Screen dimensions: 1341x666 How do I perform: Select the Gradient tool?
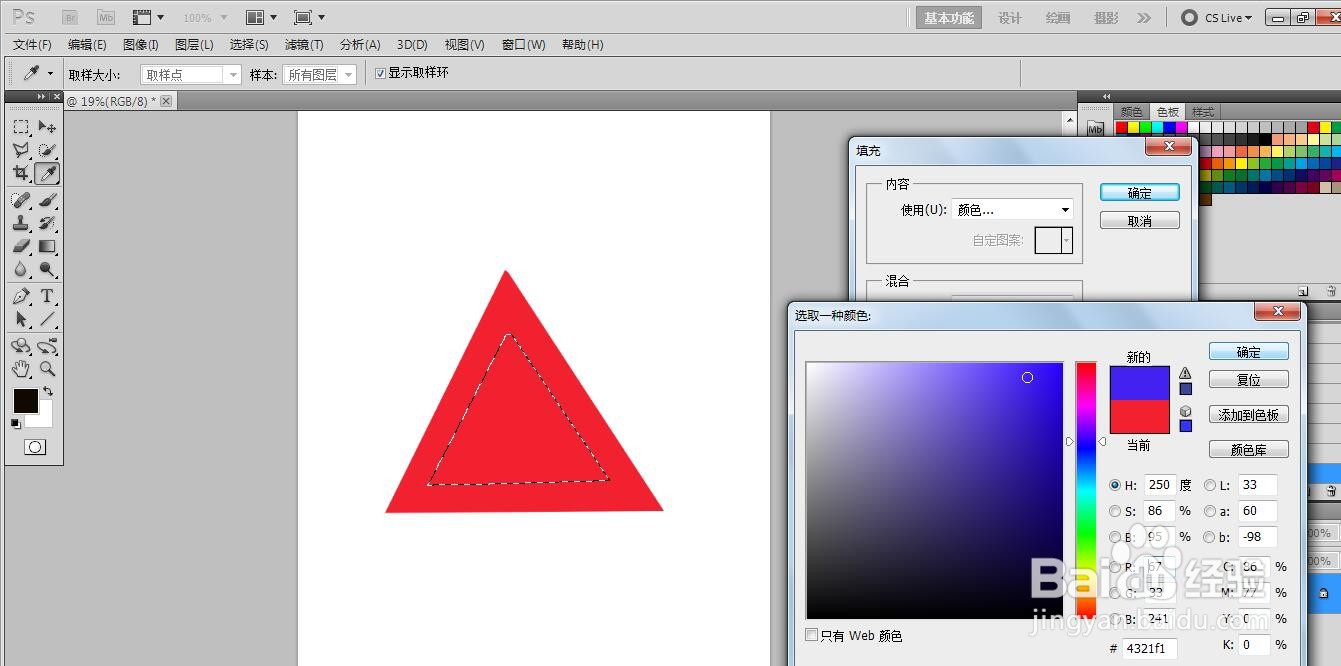[47, 246]
